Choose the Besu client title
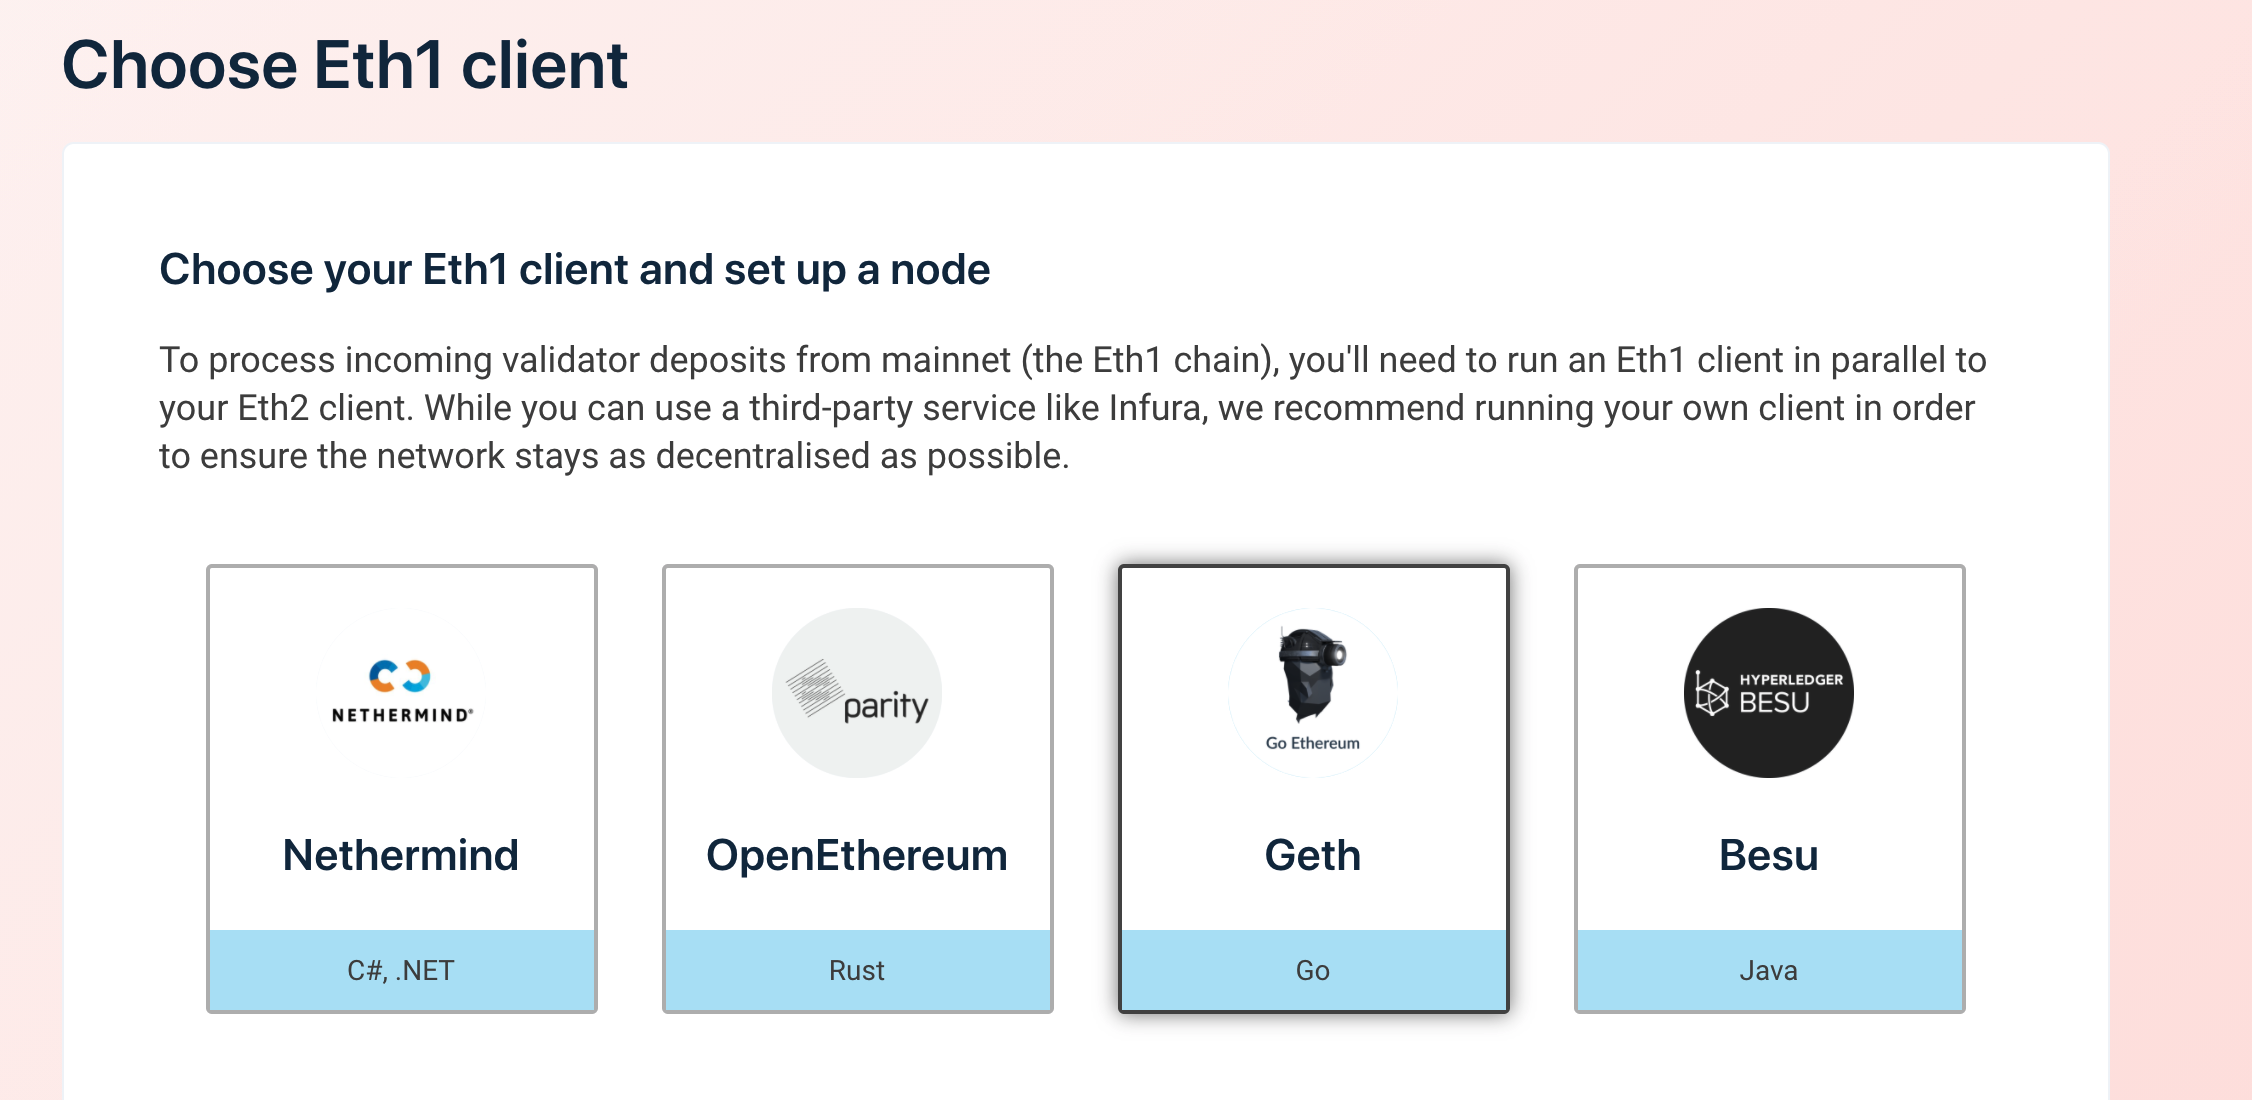The image size is (2252, 1100). click(1769, 855)
